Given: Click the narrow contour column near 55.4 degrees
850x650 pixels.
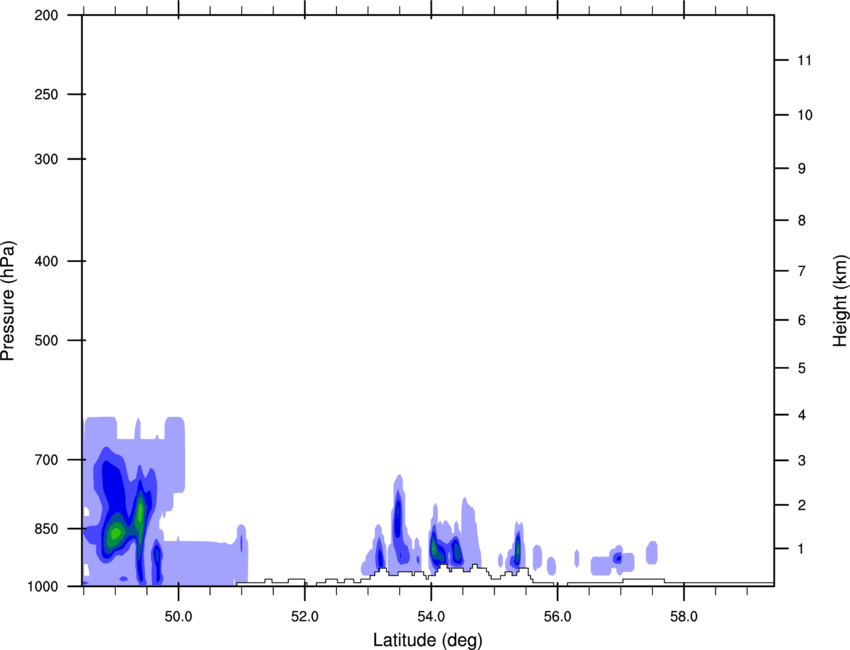Looking at the screenshot, I should 518,549.
